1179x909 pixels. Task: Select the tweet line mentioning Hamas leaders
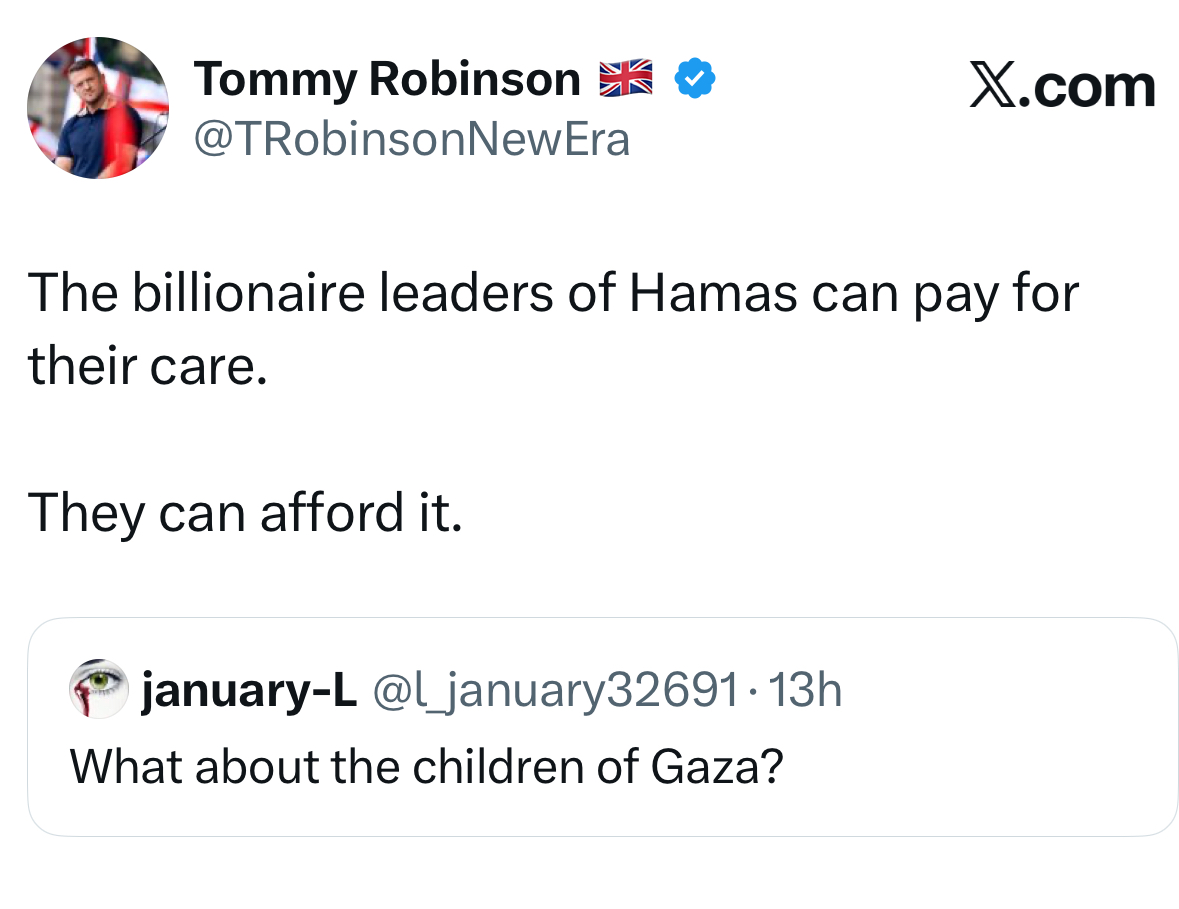(553, 294)
